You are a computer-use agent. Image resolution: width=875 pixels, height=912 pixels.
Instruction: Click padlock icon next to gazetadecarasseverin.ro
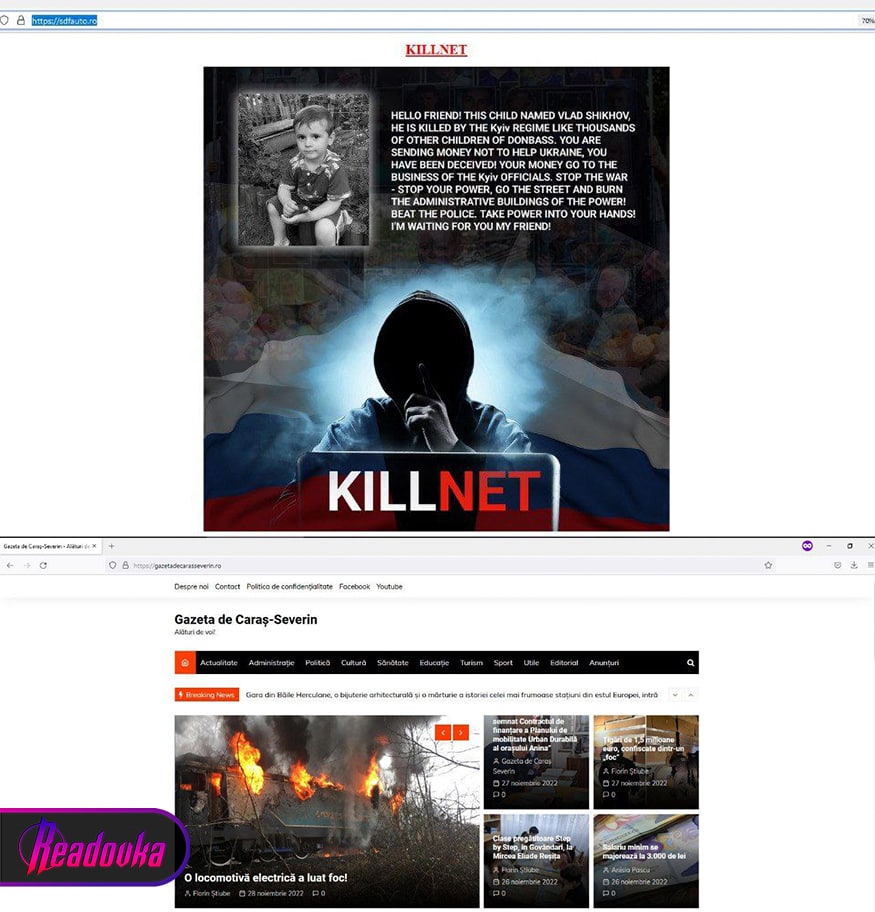(125, 565)
